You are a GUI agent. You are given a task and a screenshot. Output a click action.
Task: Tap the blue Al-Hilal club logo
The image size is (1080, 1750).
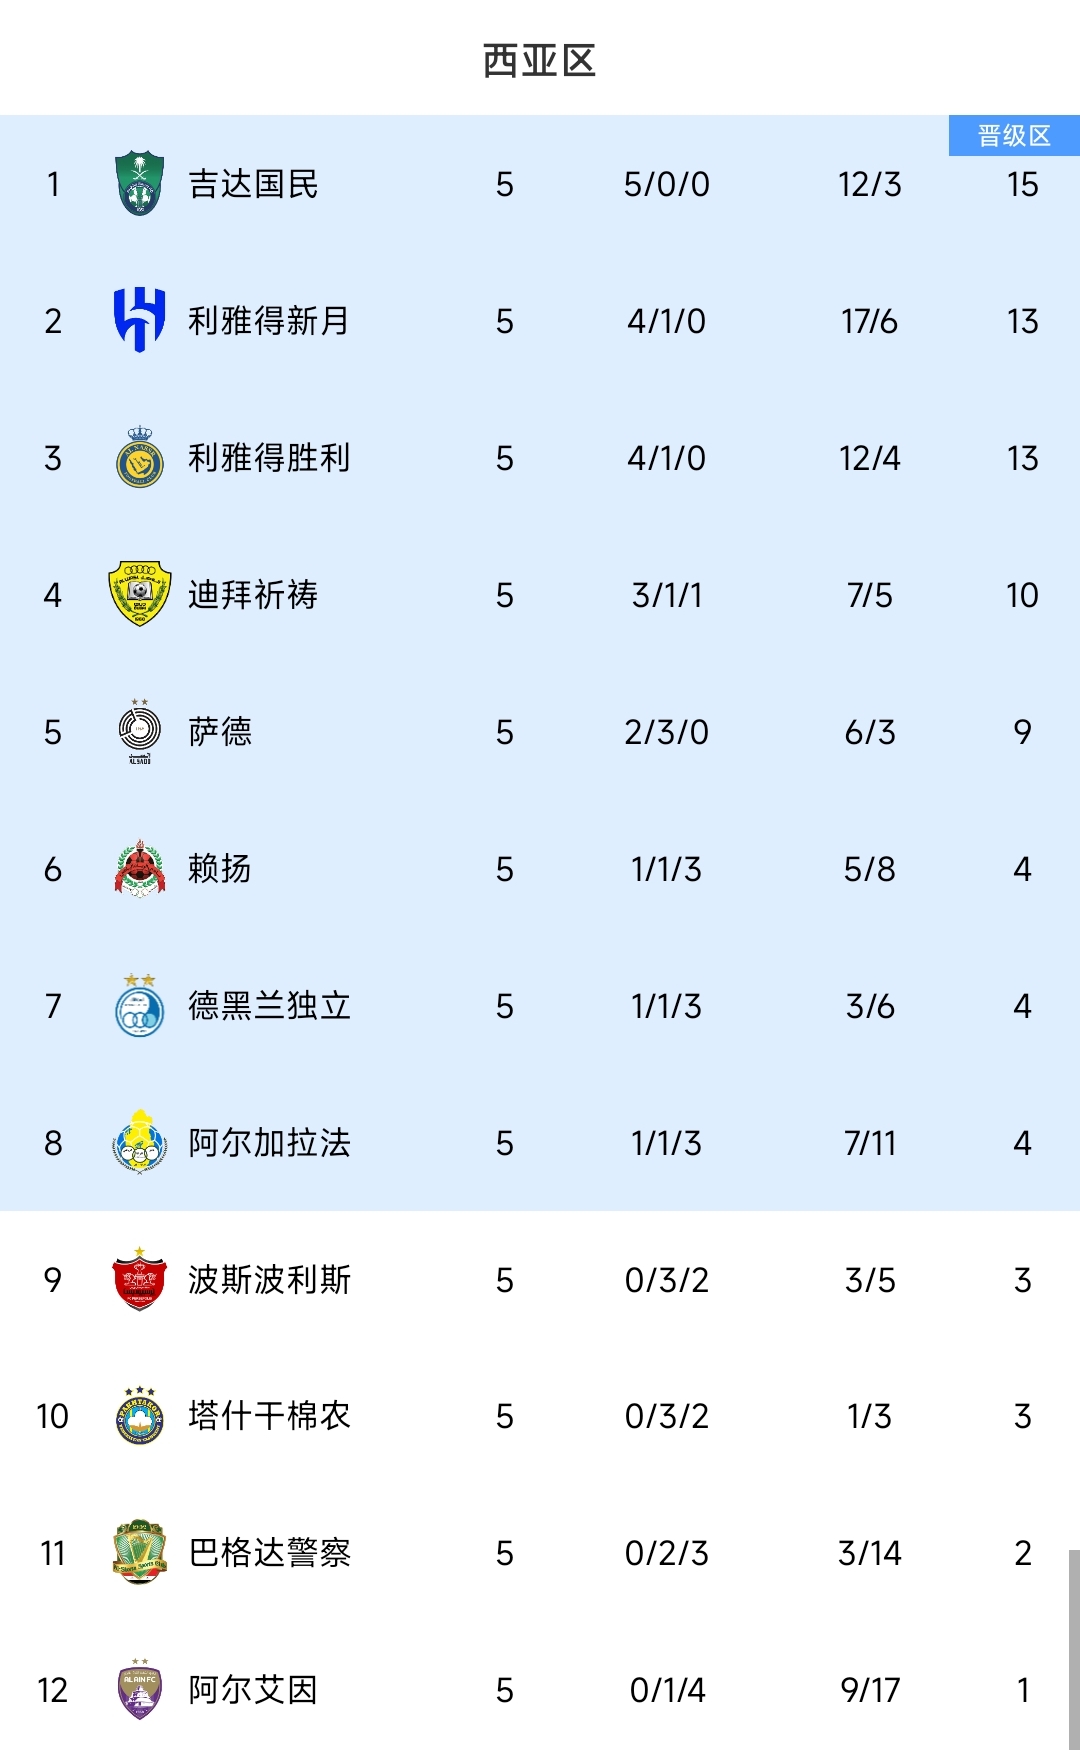(x=140, y=320)
